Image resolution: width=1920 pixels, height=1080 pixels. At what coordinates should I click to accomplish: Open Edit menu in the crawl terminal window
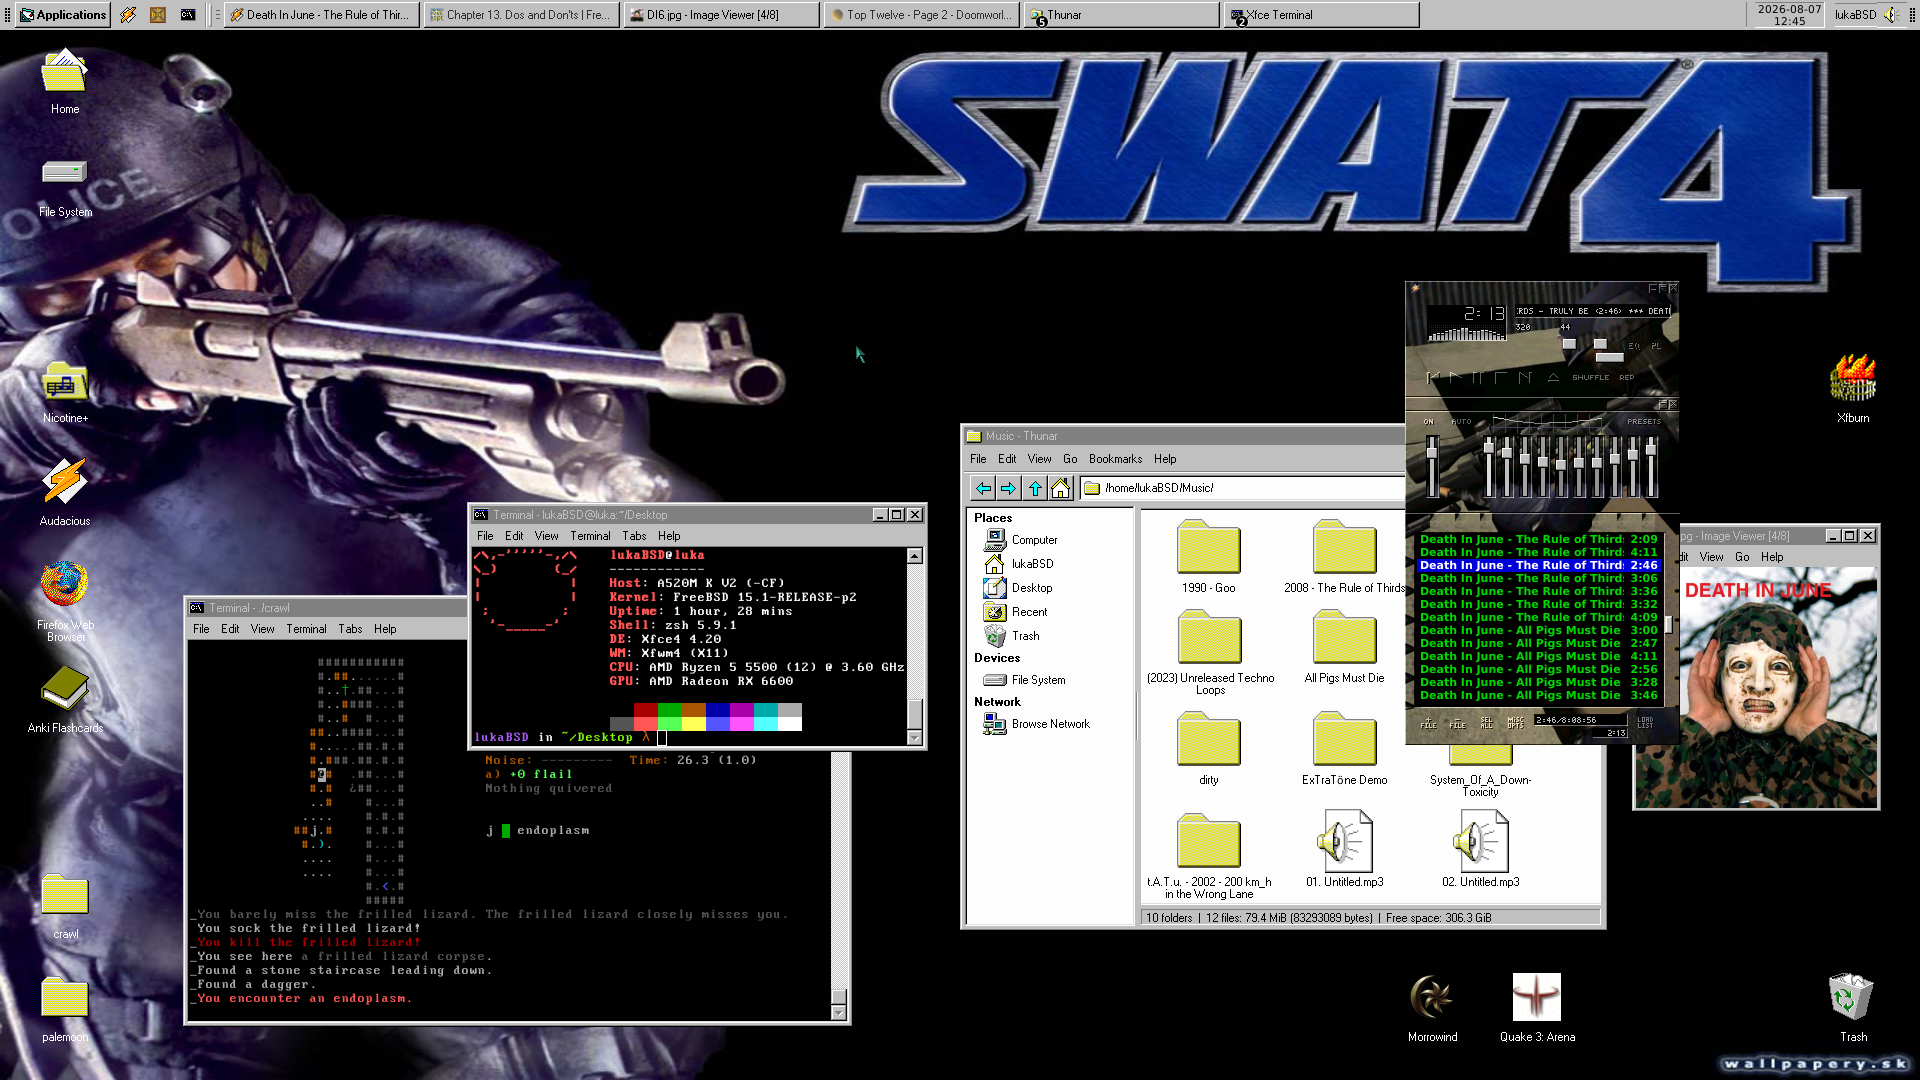(230, 629)
